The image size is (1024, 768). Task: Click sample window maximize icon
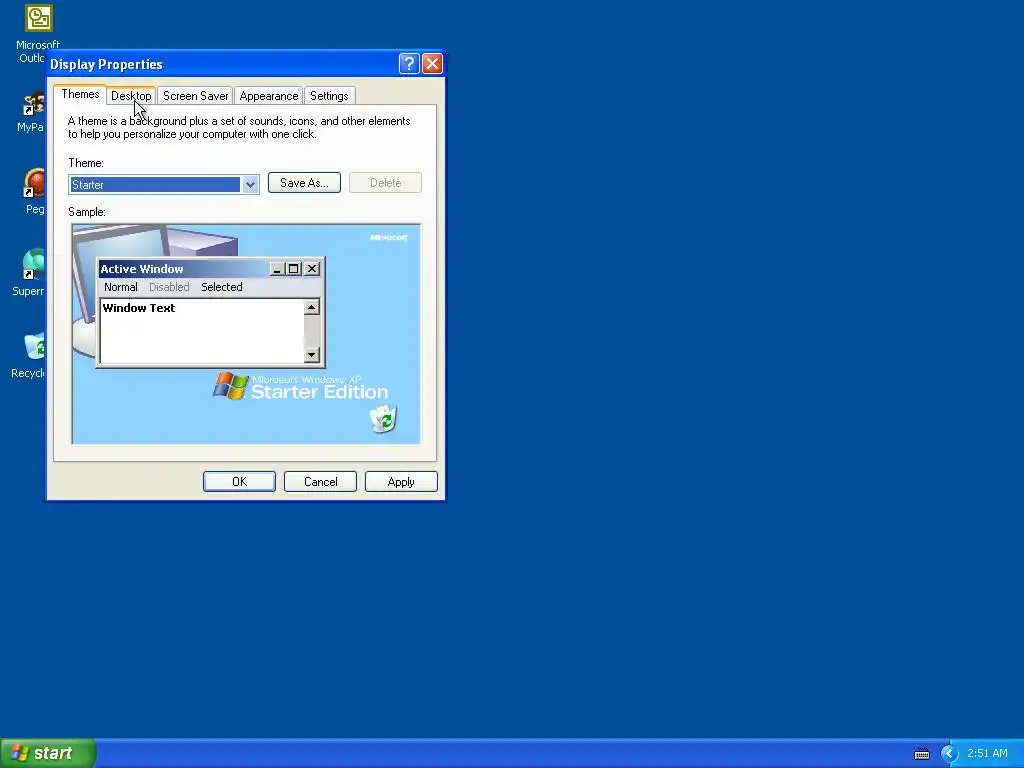click(294, 269)
